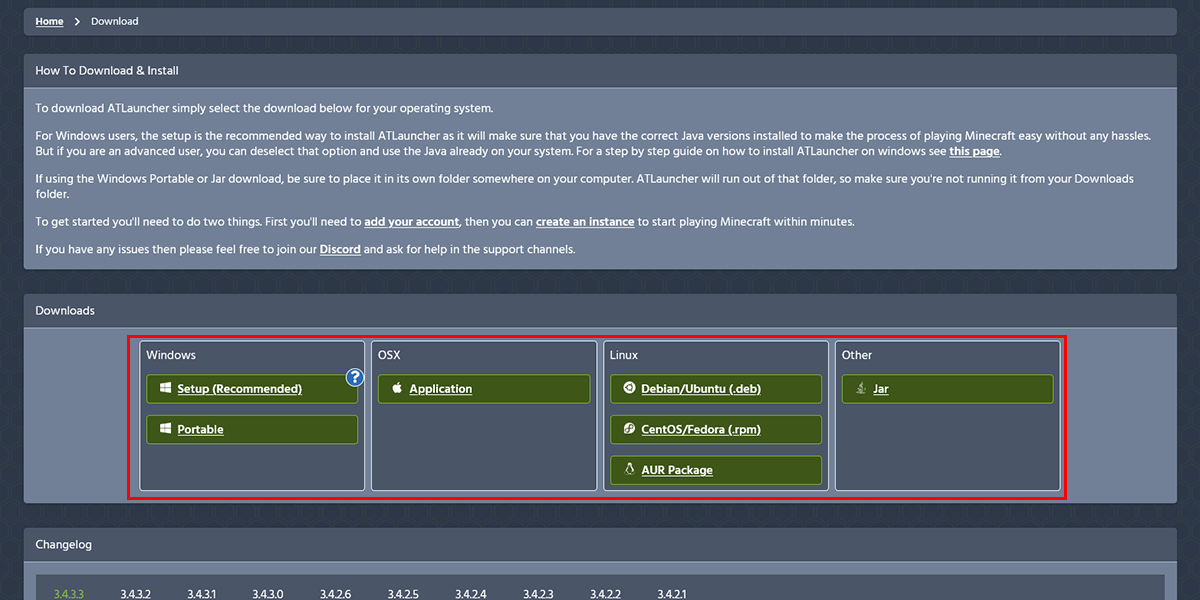
Task: Open the blue question mark help icon
Action: click(355, 377)
